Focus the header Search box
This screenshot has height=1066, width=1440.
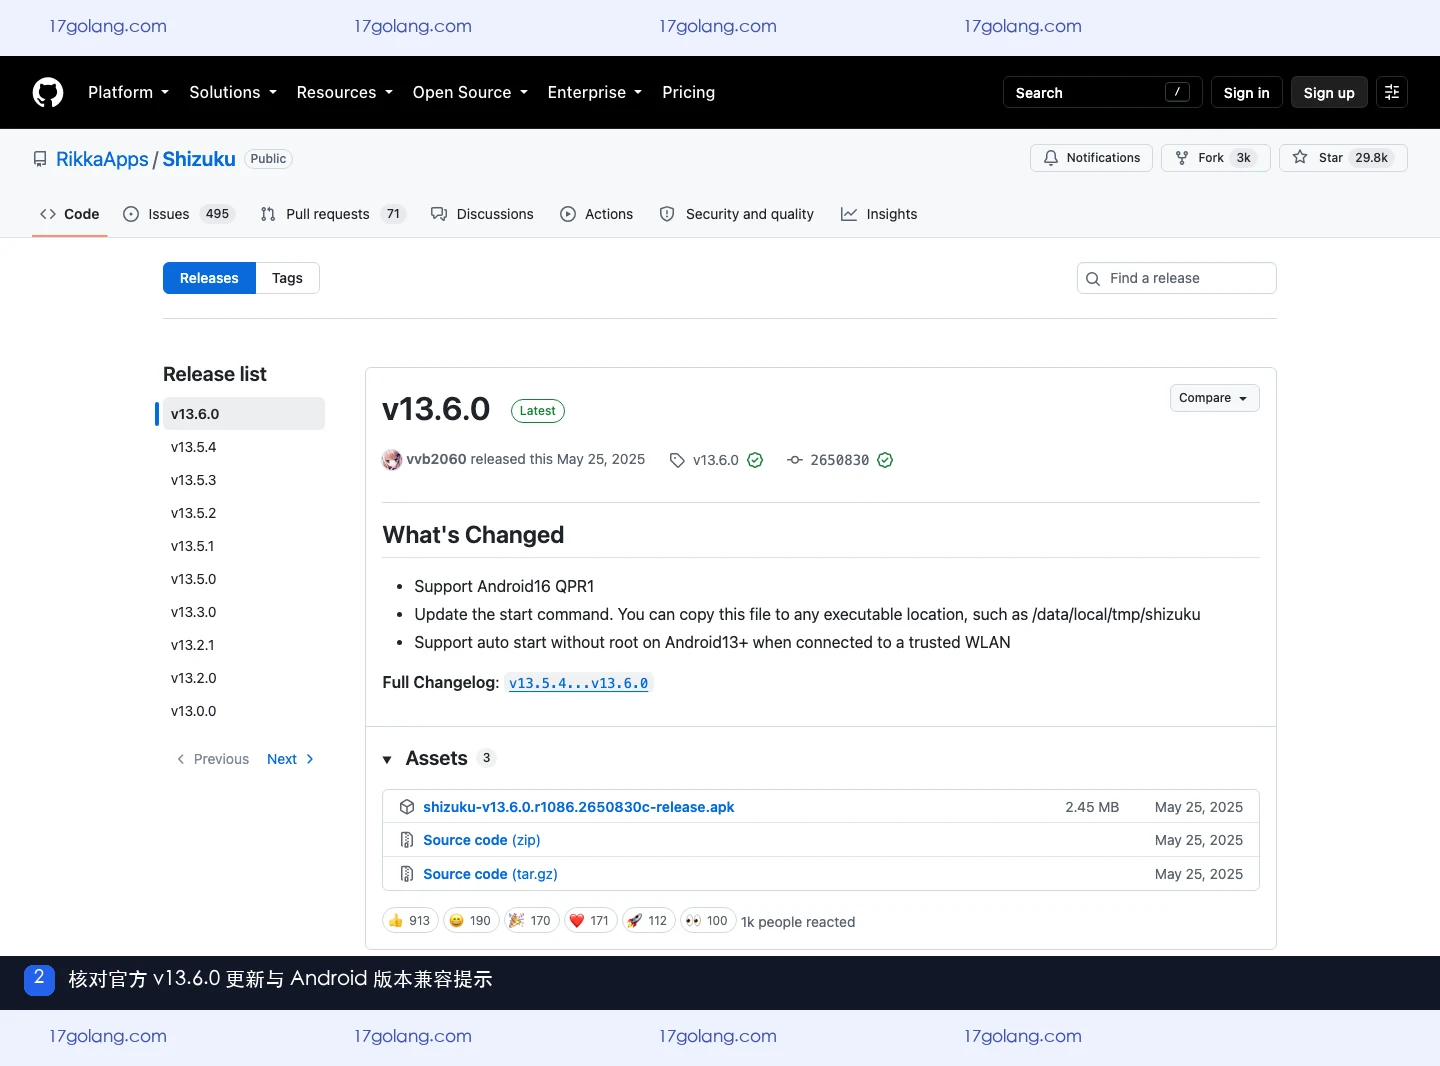point(1102,92)
